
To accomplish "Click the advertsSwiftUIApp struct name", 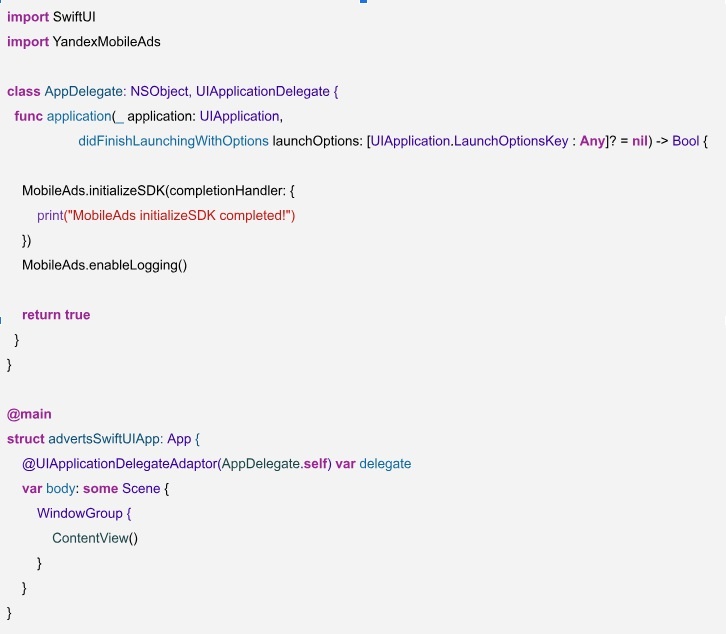I will tap(106, 439).
